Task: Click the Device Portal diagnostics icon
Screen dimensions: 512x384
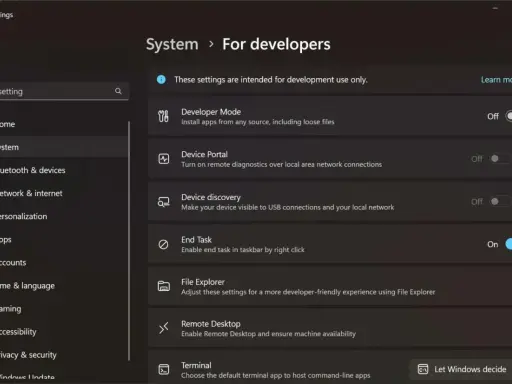Action: (x=163, y=159)
